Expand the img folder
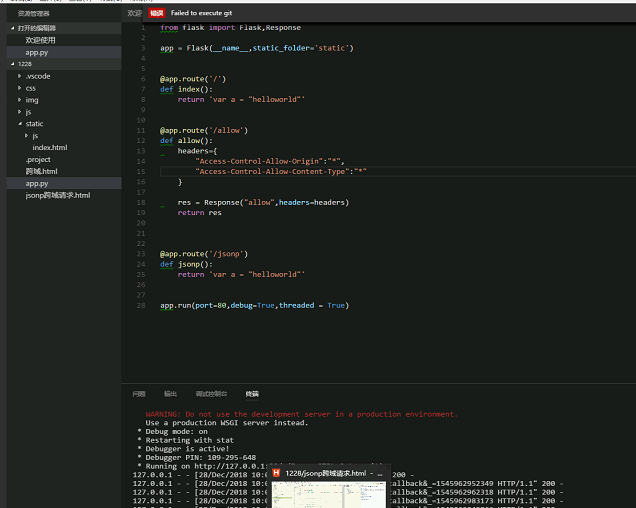 click(32, 100)
